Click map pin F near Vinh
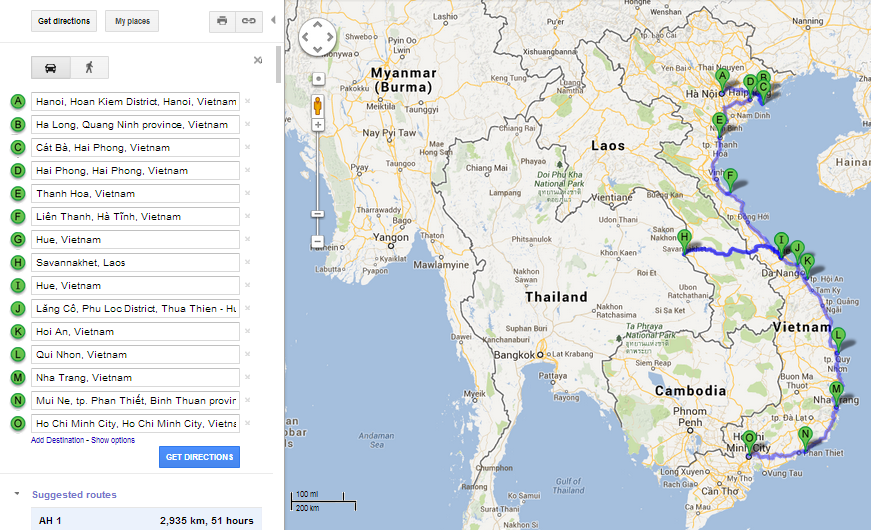871x530 pixels. point(730,181)
